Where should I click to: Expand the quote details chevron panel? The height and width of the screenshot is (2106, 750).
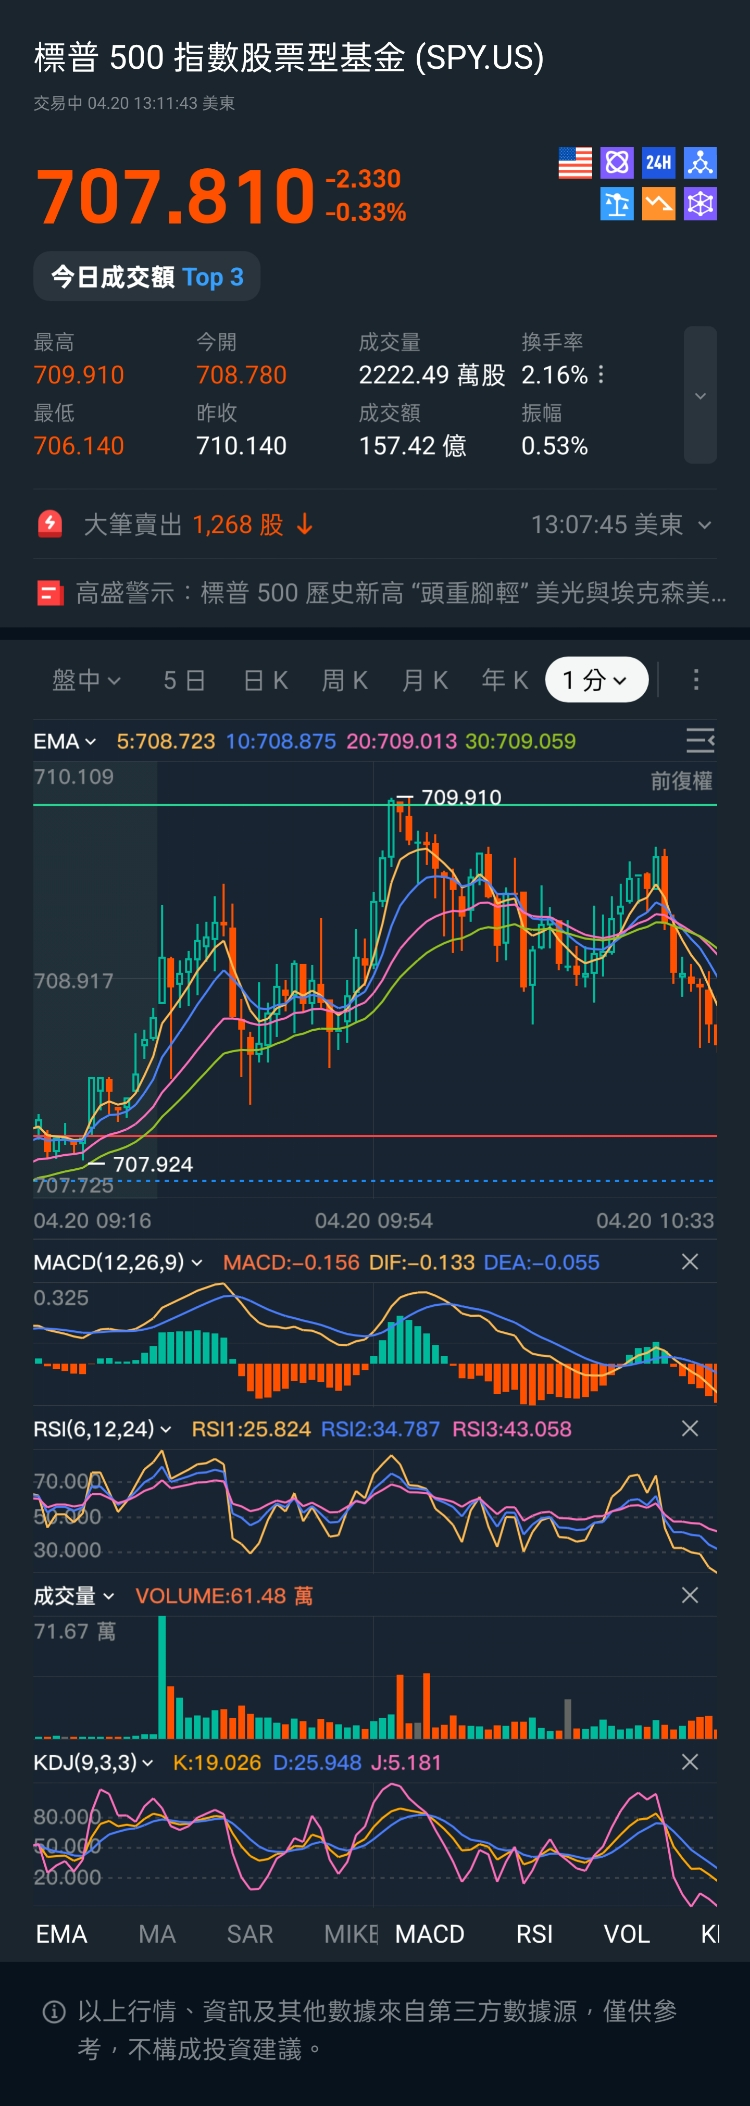point(700,396)
